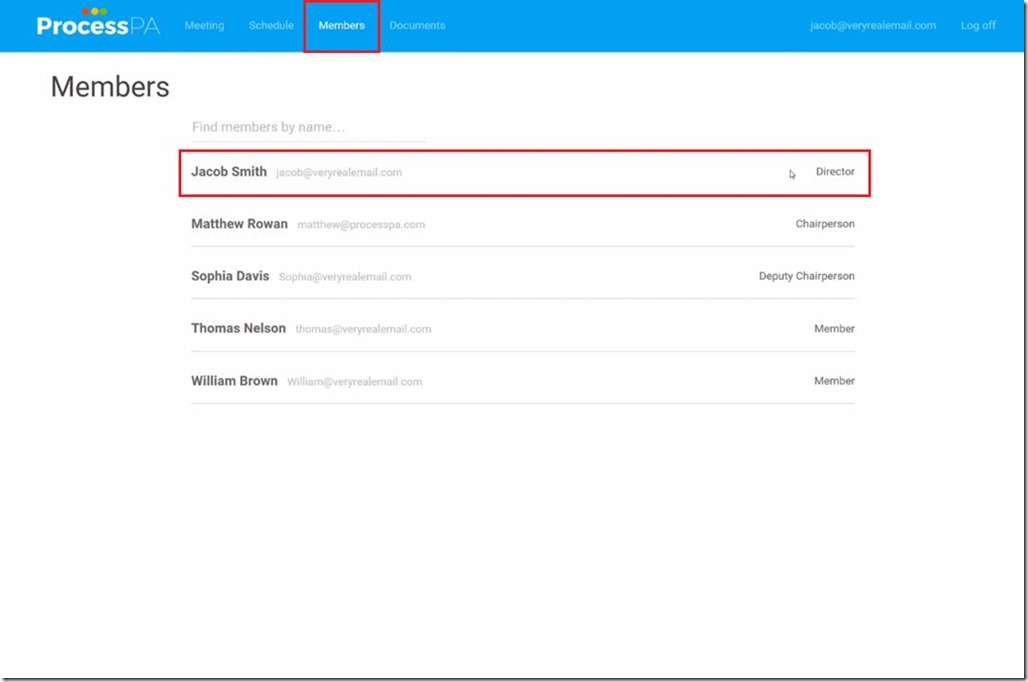Click the matthew@processpa.com email address
Viewport: 1028px width, 682px height.
point(361,225)
